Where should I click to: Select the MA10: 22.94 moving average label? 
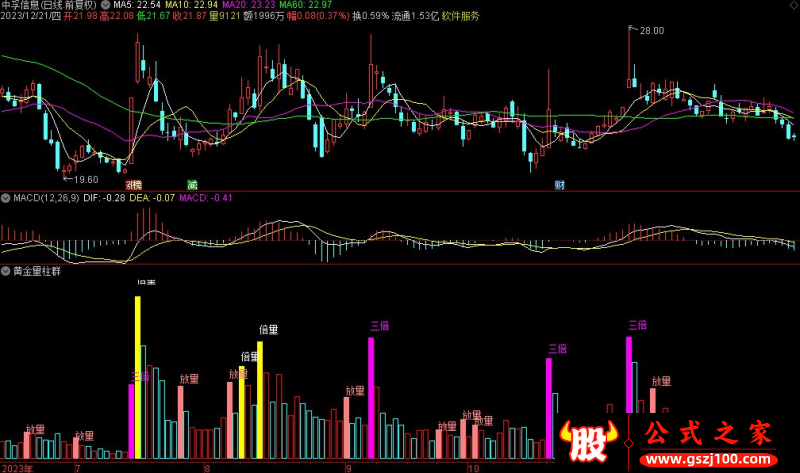(191, 5)
